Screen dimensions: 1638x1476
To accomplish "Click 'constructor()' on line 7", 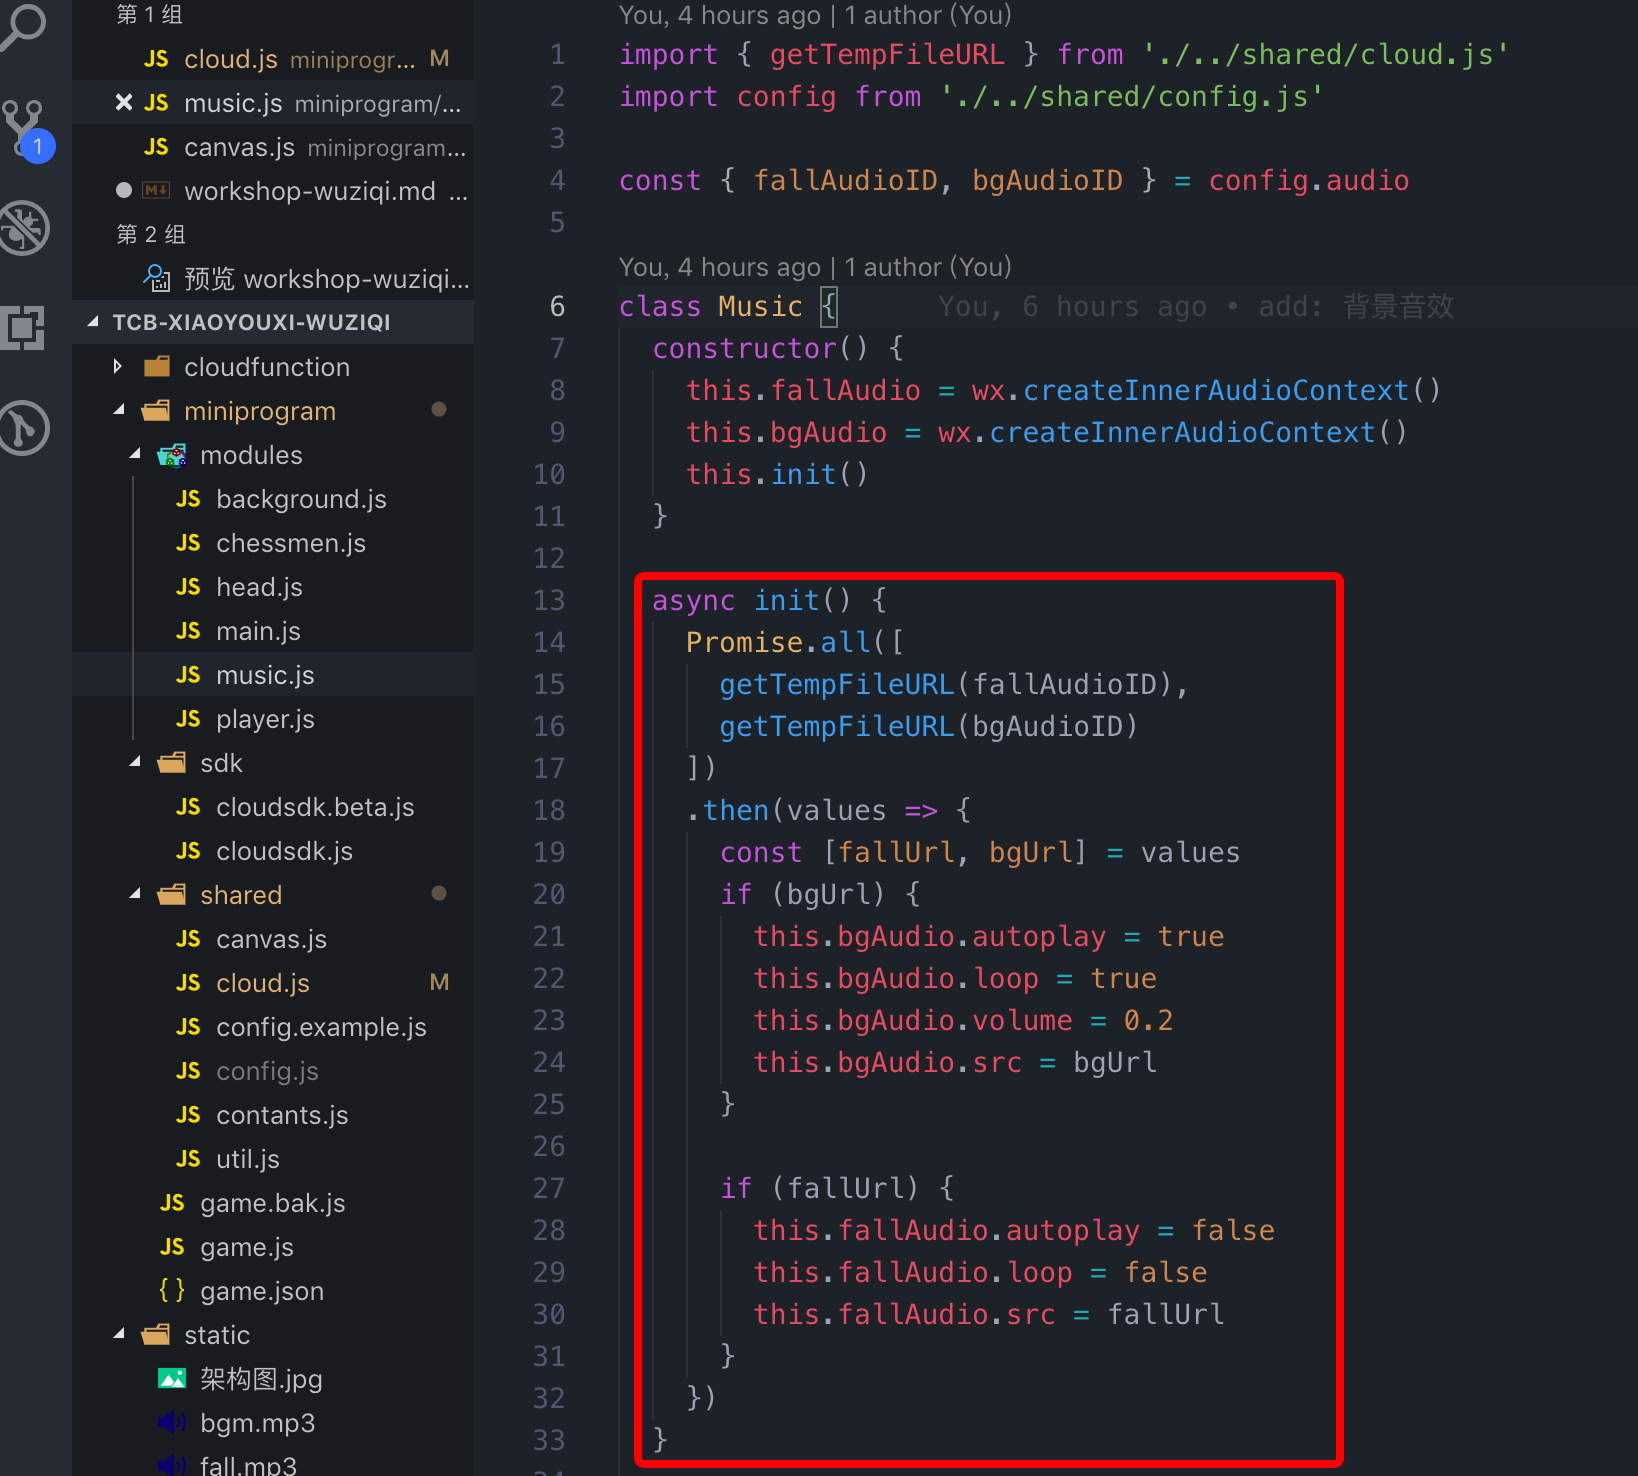I will (x=761, y=348).
